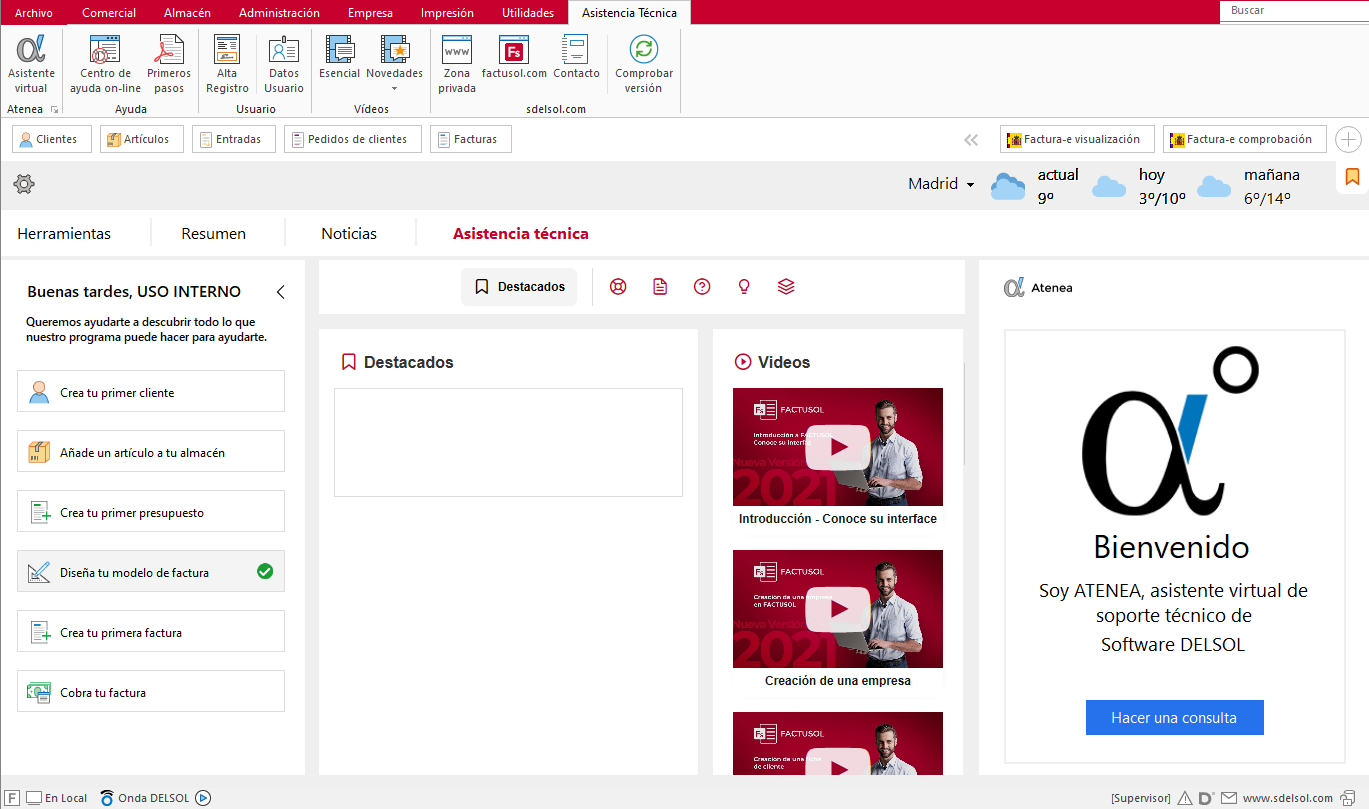Screen dimensions: 1369x809
Task: Click the Videos panel scrollbar
Action: (963, 414)
